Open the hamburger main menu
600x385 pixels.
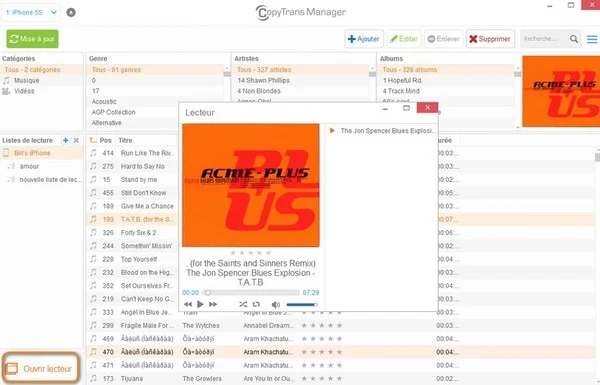592,39
